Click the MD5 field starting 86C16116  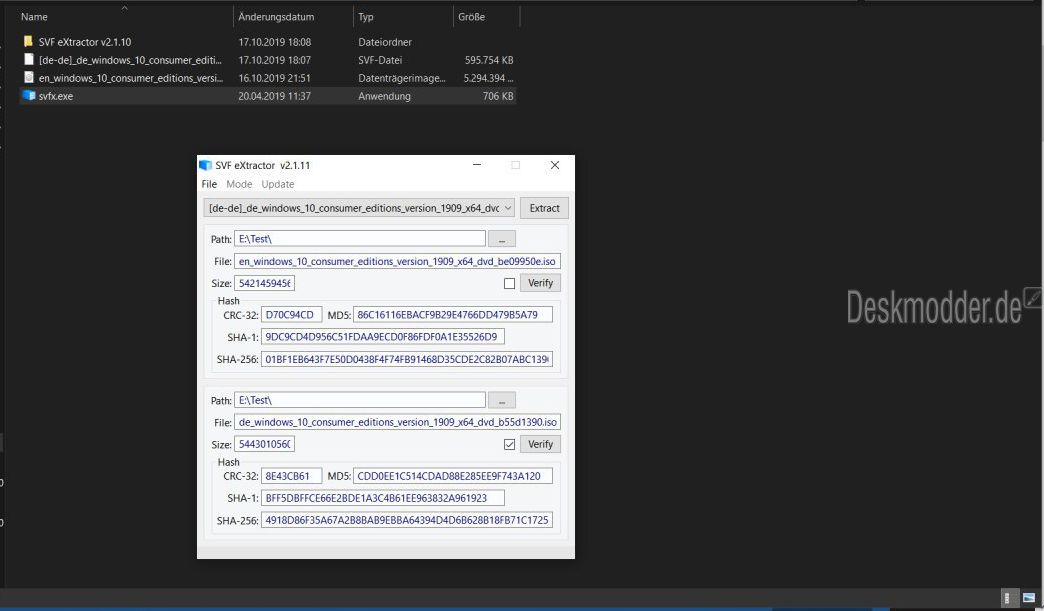pyautogui.click(x=453, y=315)
